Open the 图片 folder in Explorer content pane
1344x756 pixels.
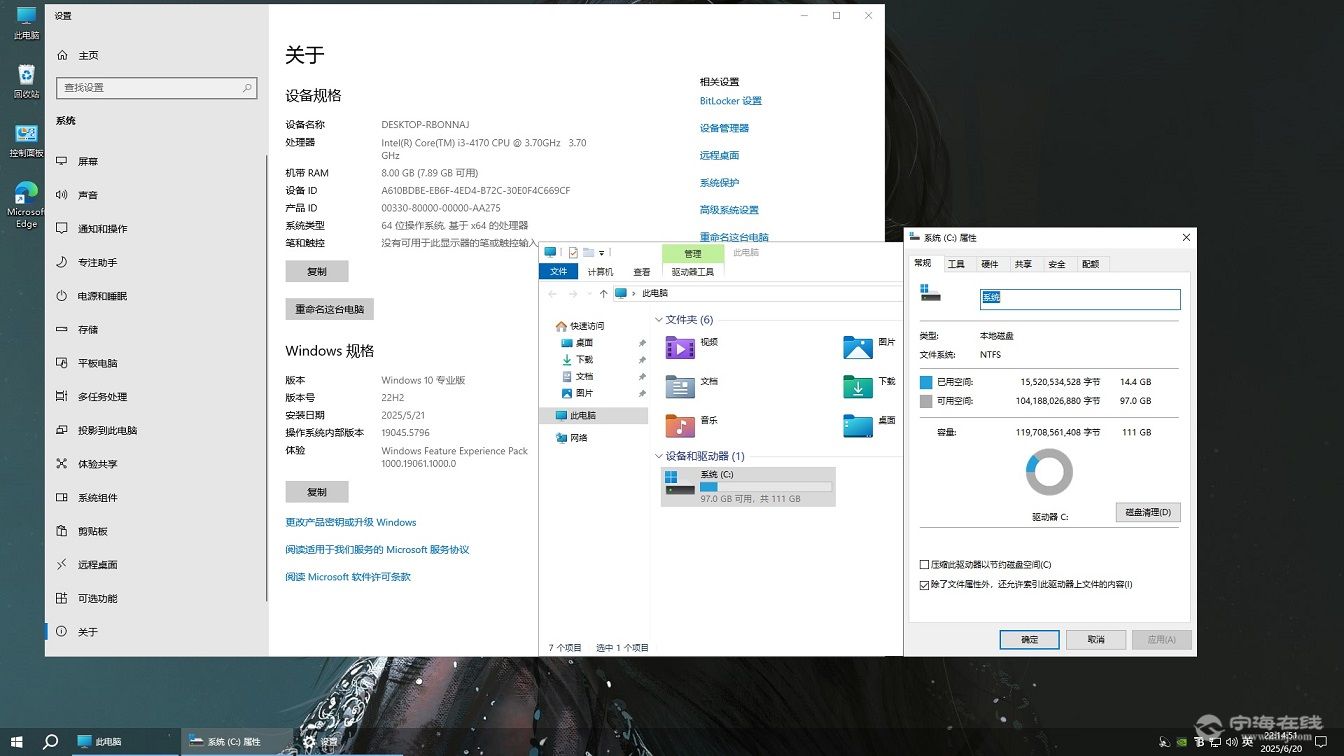869,347
